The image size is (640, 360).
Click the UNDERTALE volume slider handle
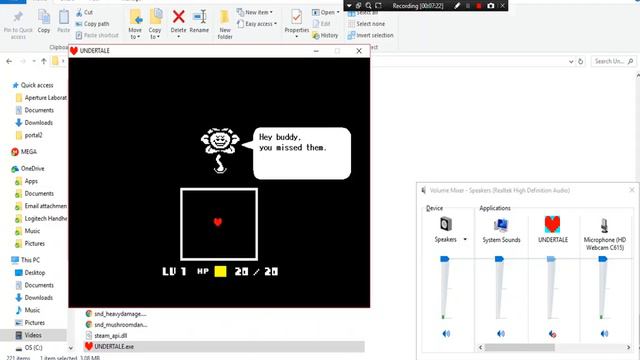pyautogui.click(x=551, y=259)
